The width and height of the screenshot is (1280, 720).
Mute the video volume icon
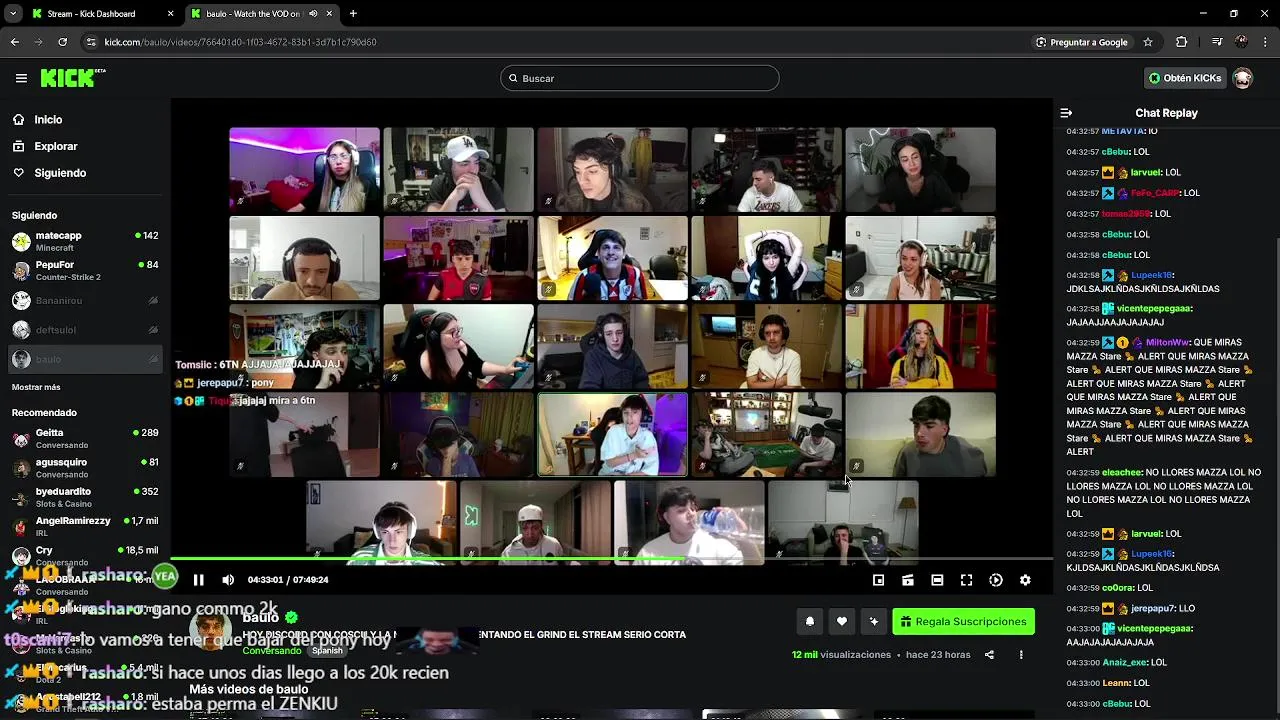[x=228, y=580]
